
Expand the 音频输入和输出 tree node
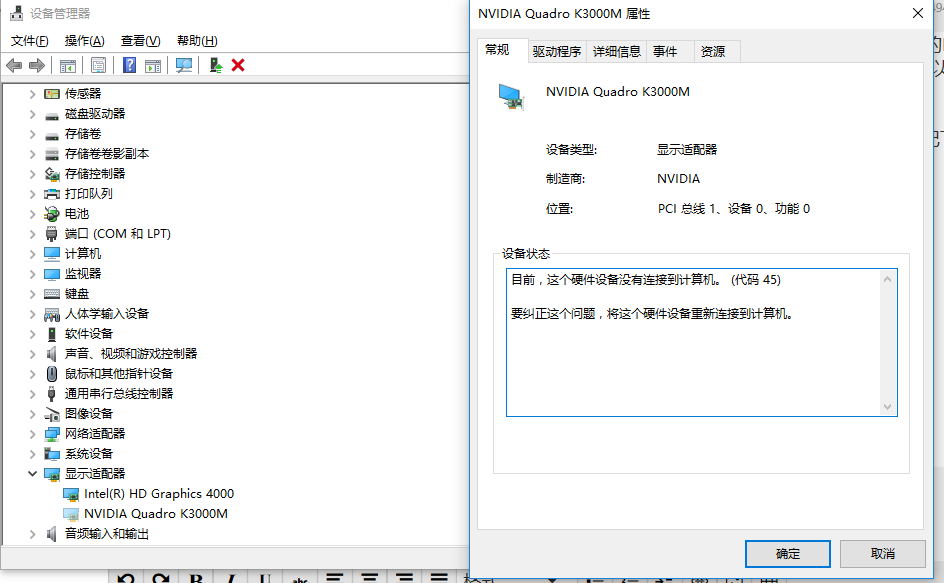click(33, 534)
